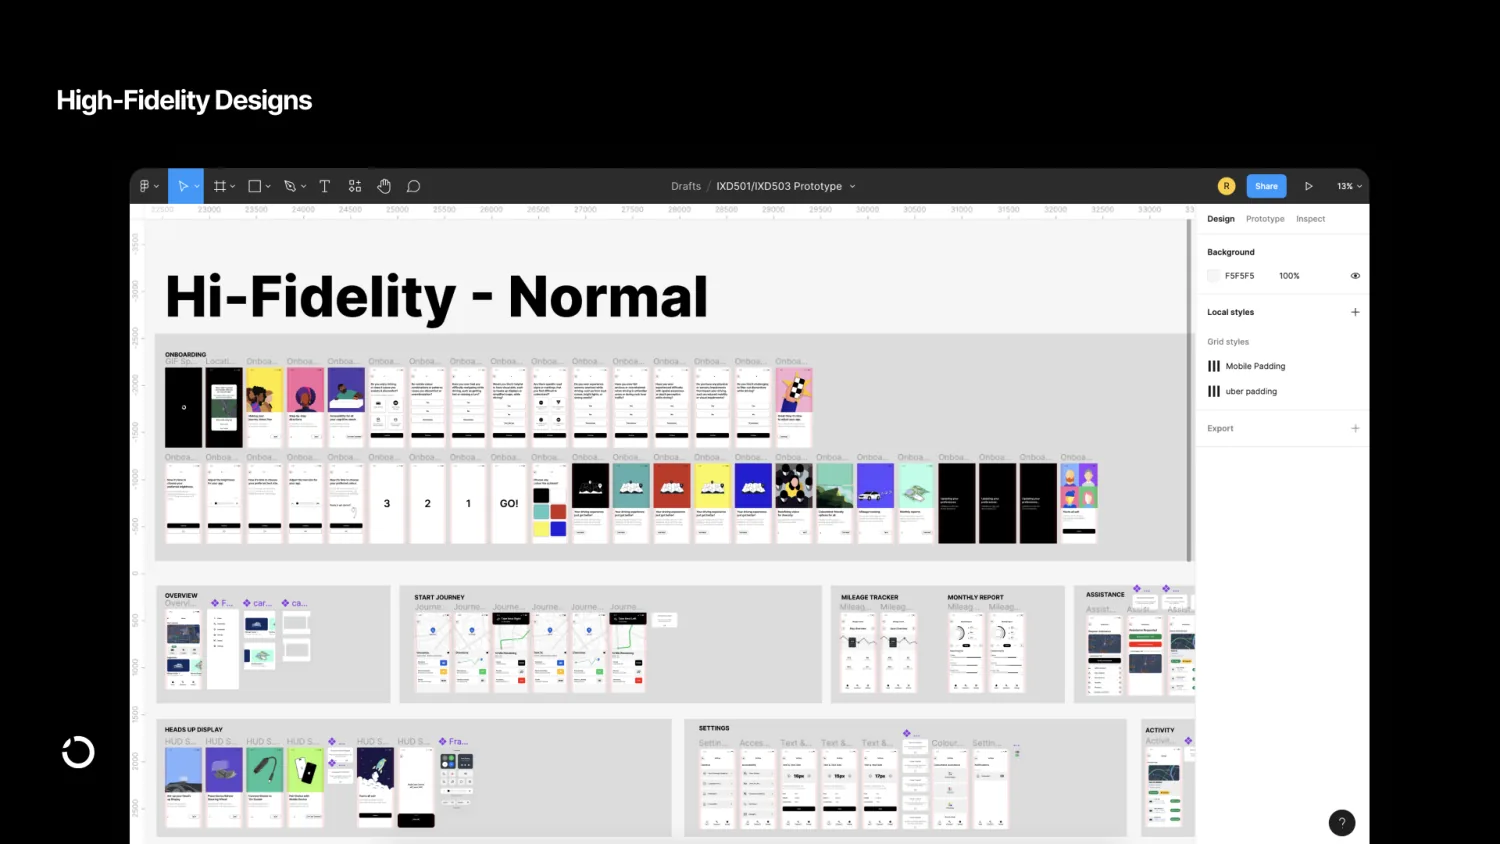Select the countdown frame showing 2
Viewport: 1500px width, 844px height.
tap(427, 503)
